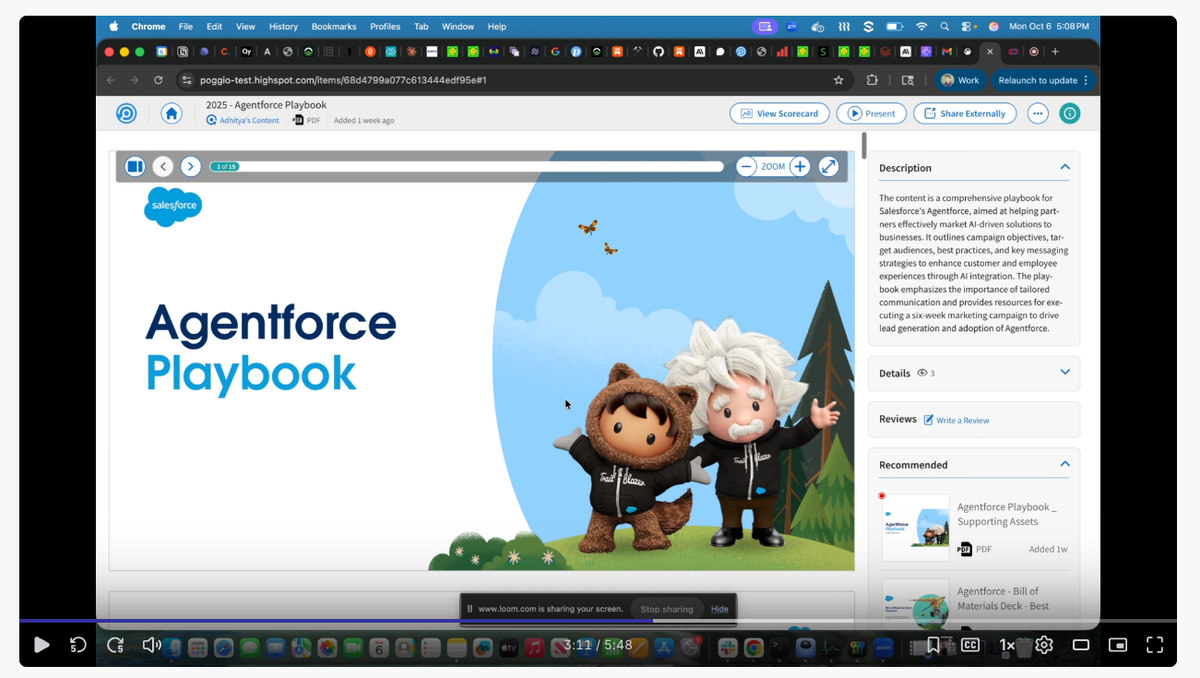Image resolution: width=1200 pixels, height=678 pixels.
Task: Toggle closed captions (CC)
Action: click(x=970, y=645)
